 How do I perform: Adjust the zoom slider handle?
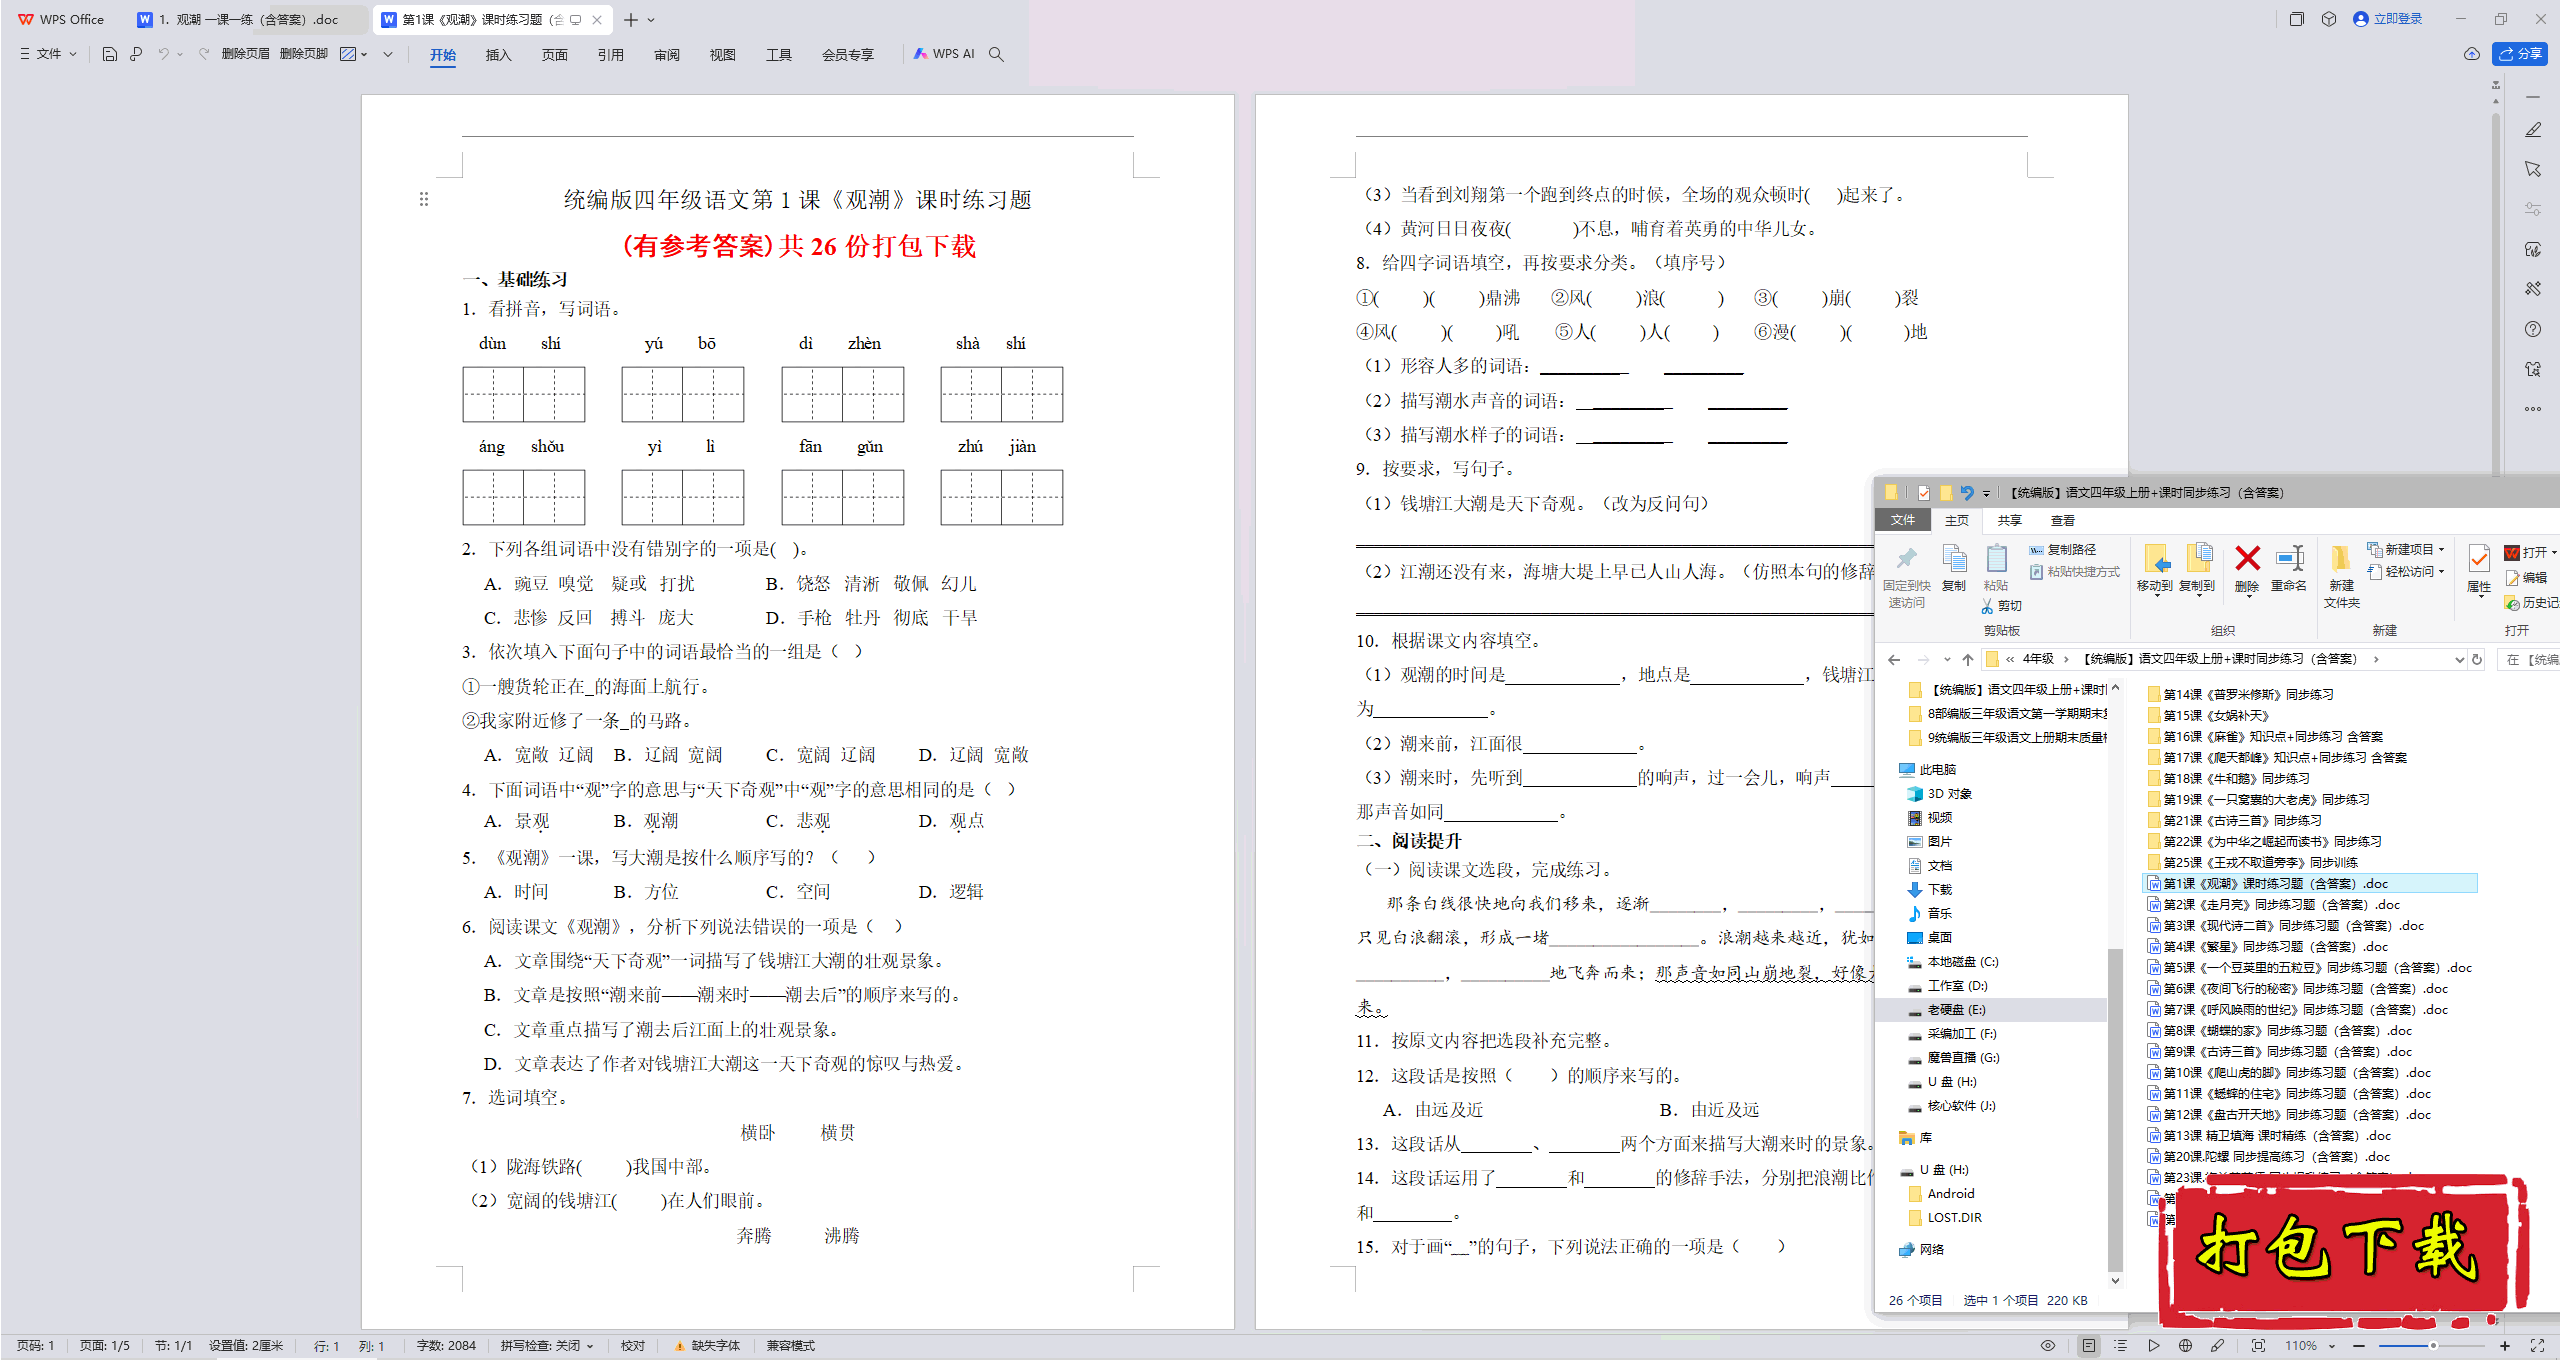click(2433, 1346)
